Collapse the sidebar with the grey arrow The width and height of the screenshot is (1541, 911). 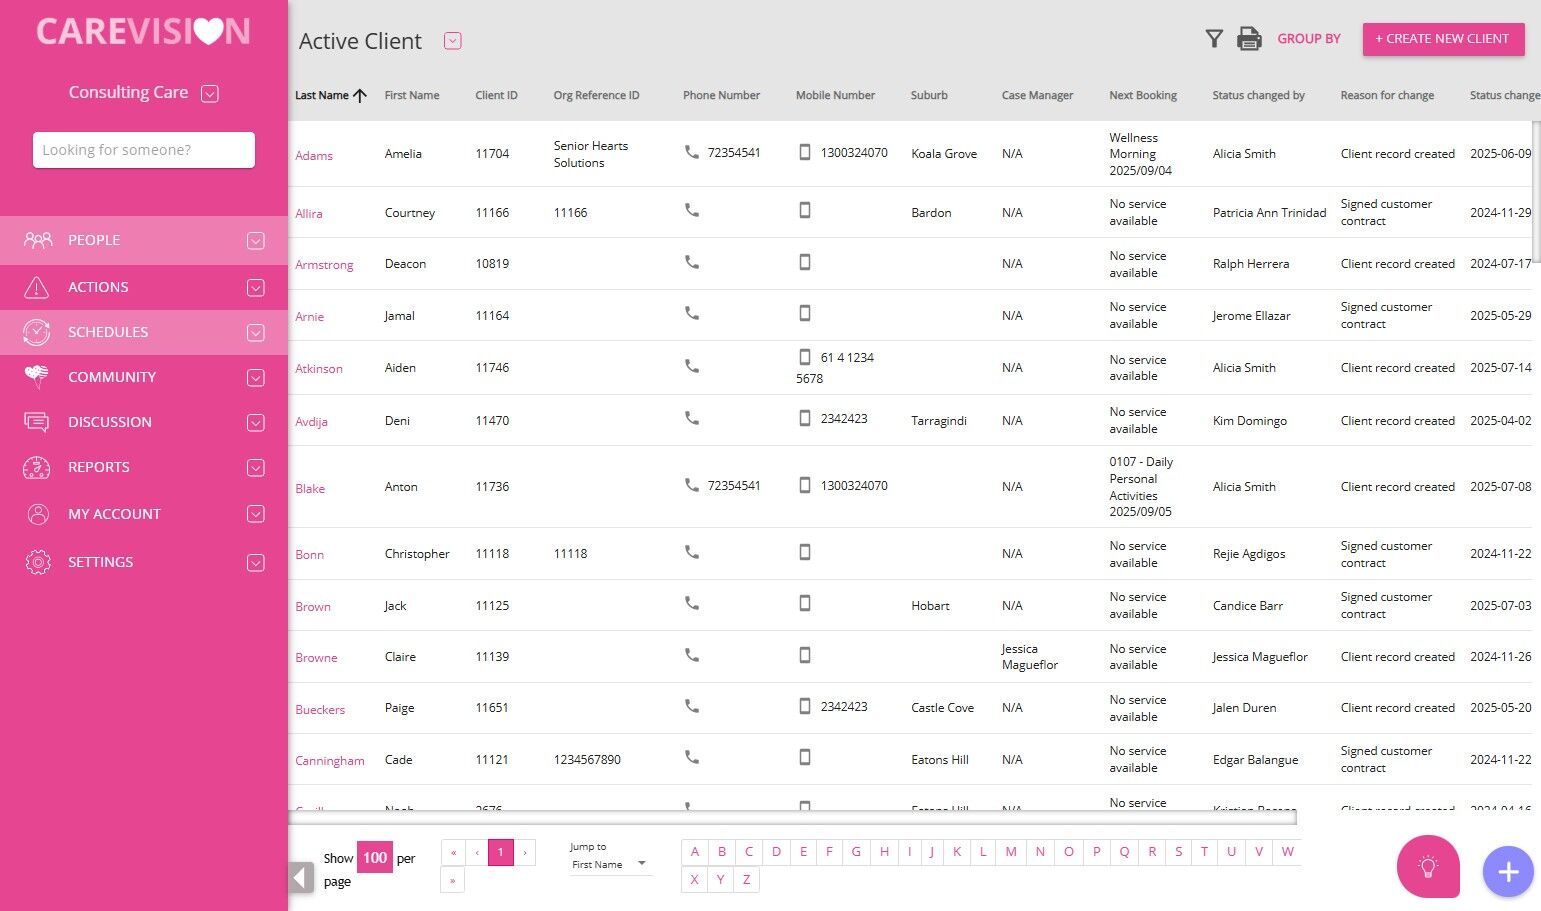pyautogui.click(x=301, y=877)
